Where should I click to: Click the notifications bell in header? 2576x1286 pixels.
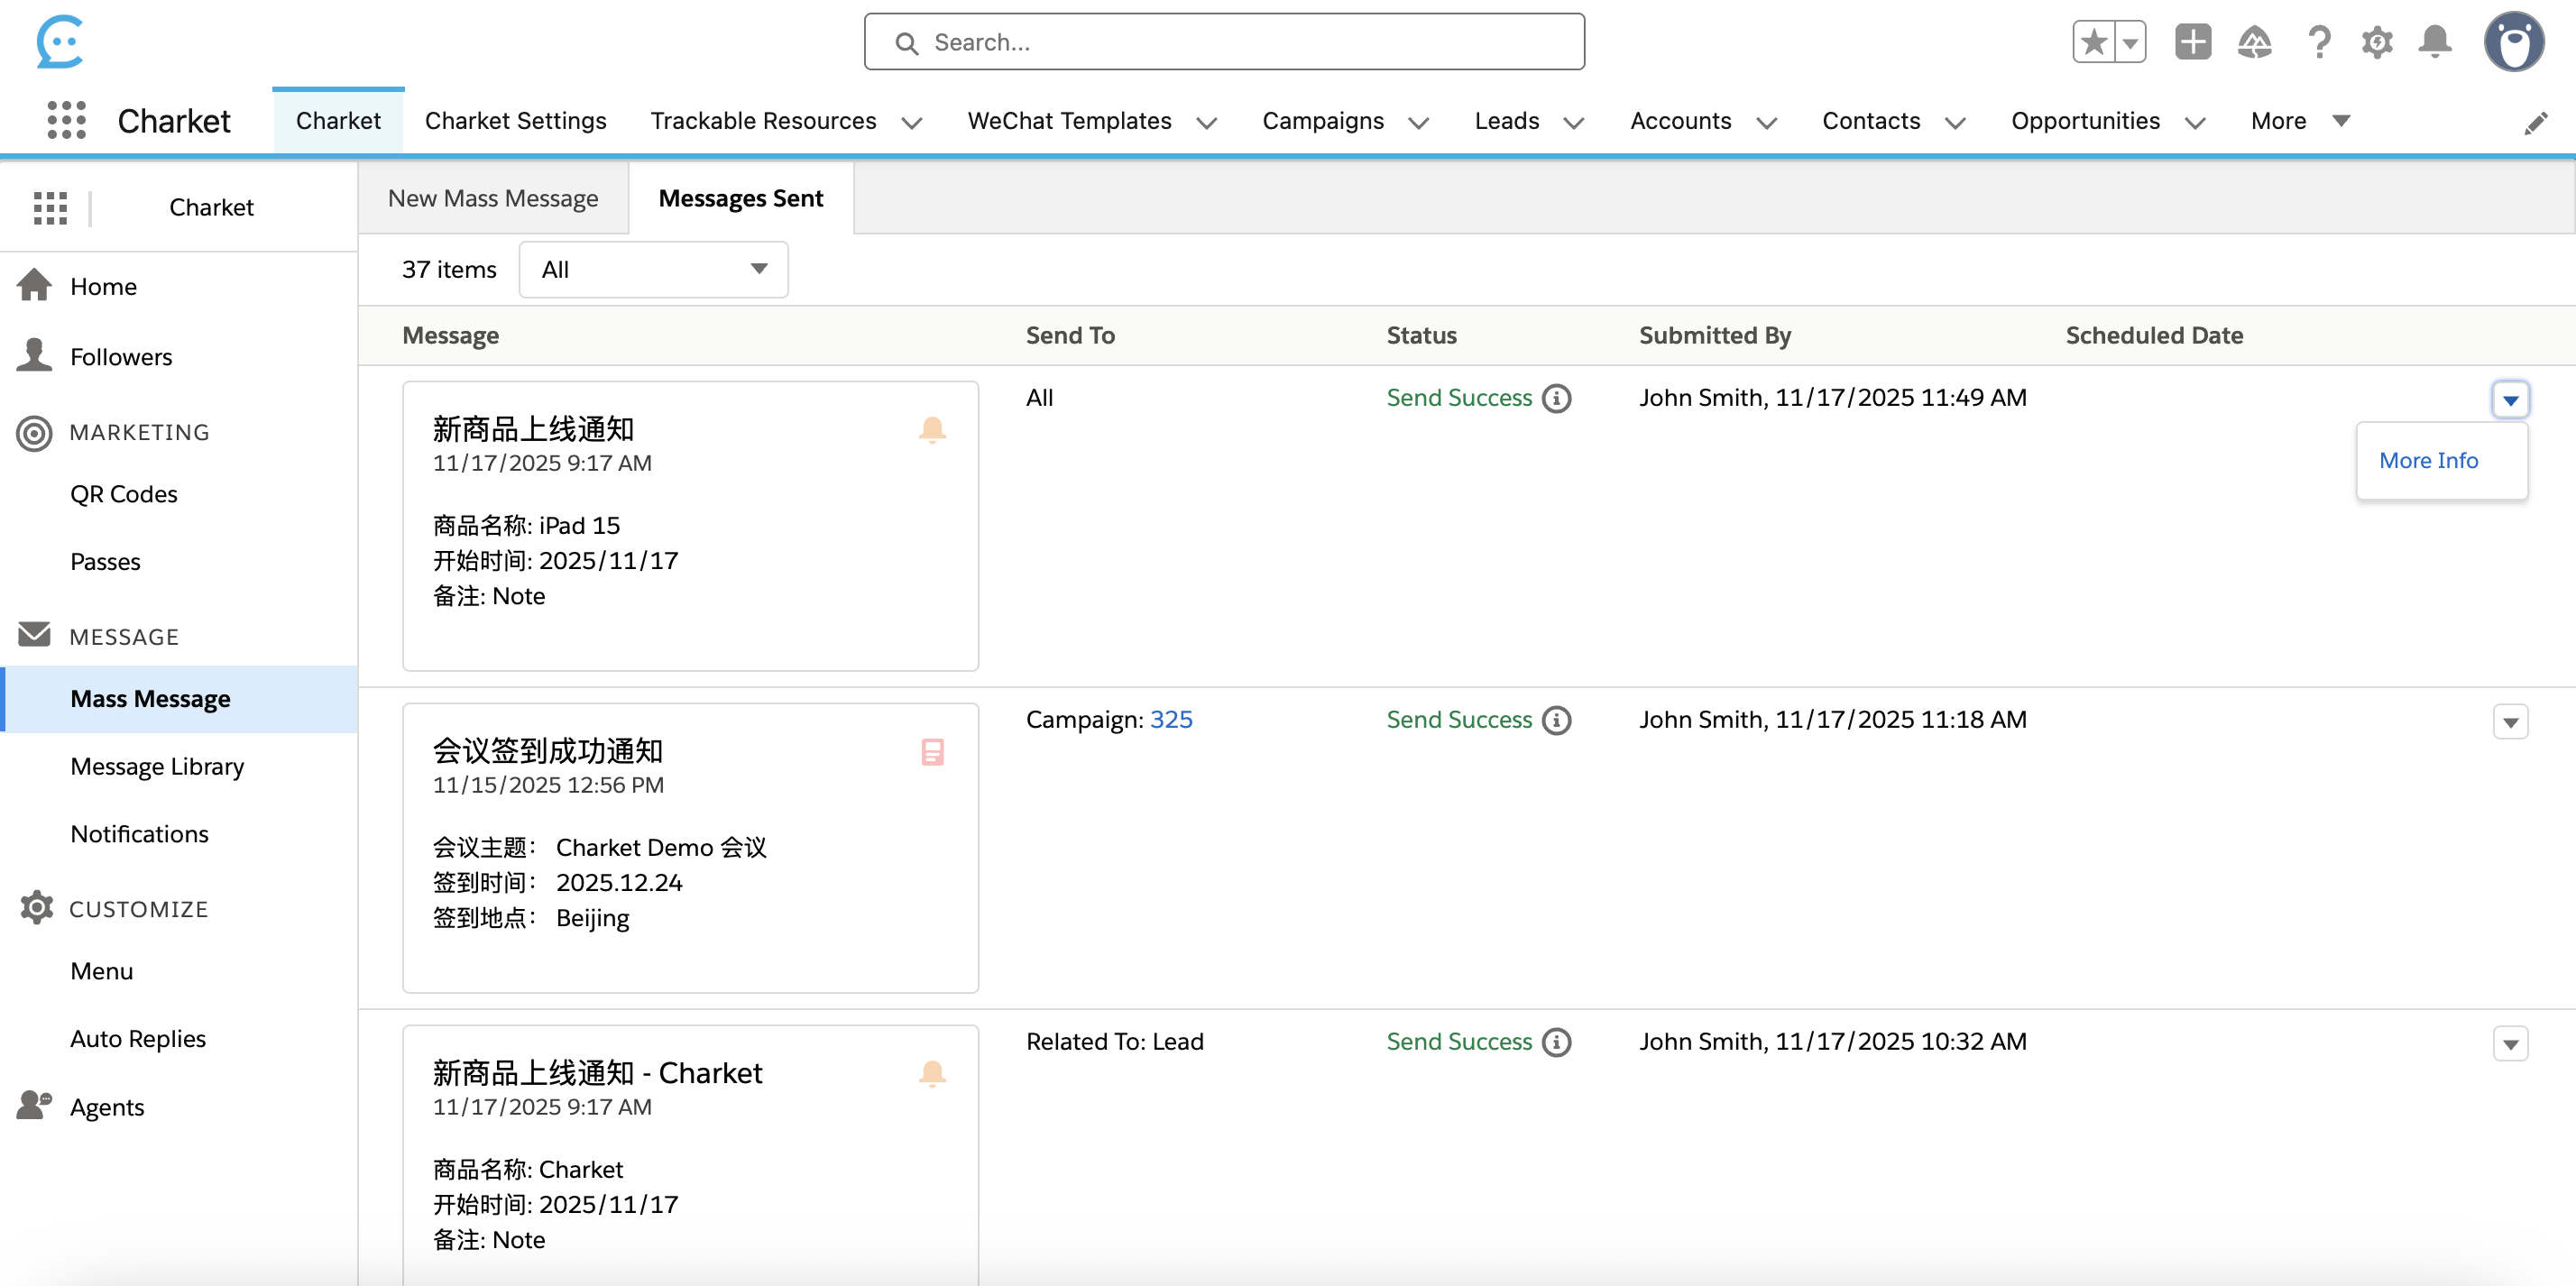(x=2434, y=42)
